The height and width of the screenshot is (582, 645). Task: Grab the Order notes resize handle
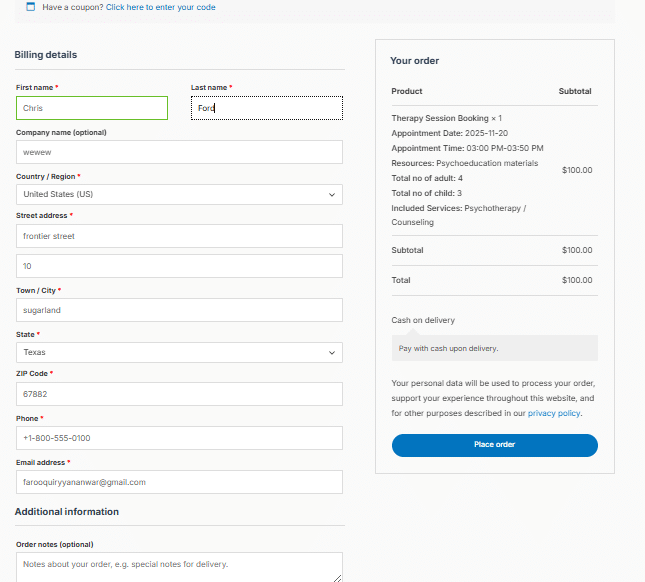pos(337,578)
